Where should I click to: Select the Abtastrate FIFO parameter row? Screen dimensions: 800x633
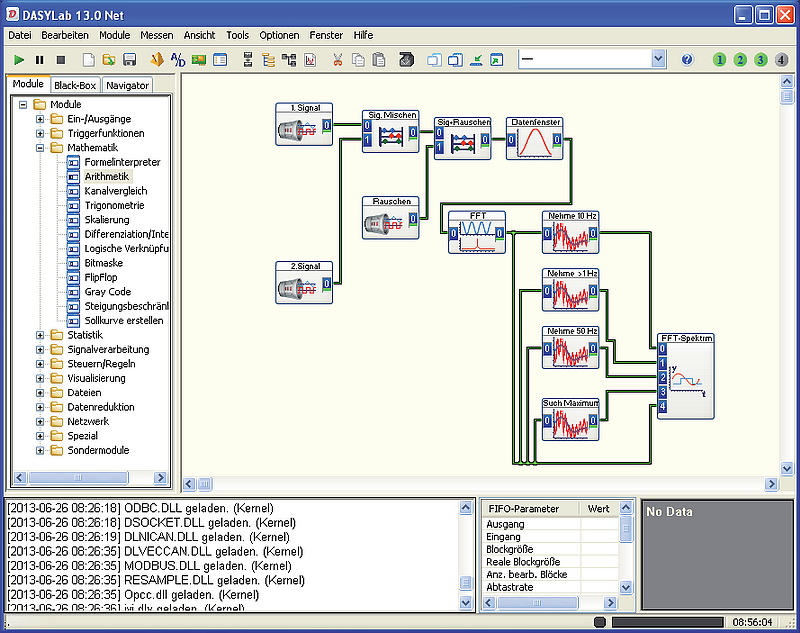tap(550, 587)
